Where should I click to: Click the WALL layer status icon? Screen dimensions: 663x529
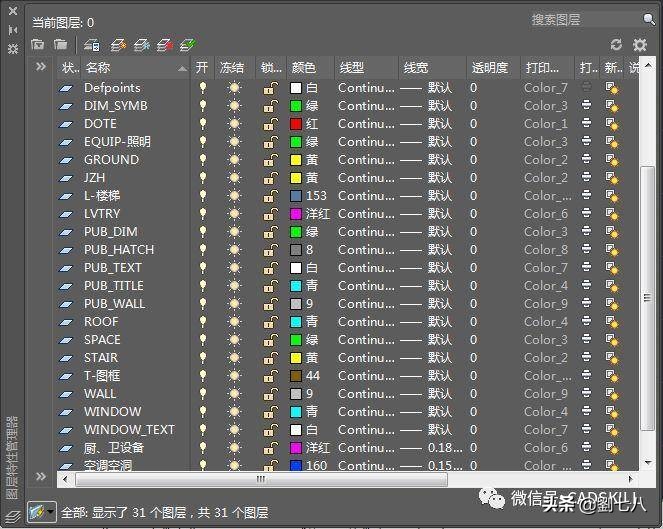(66, 394)
